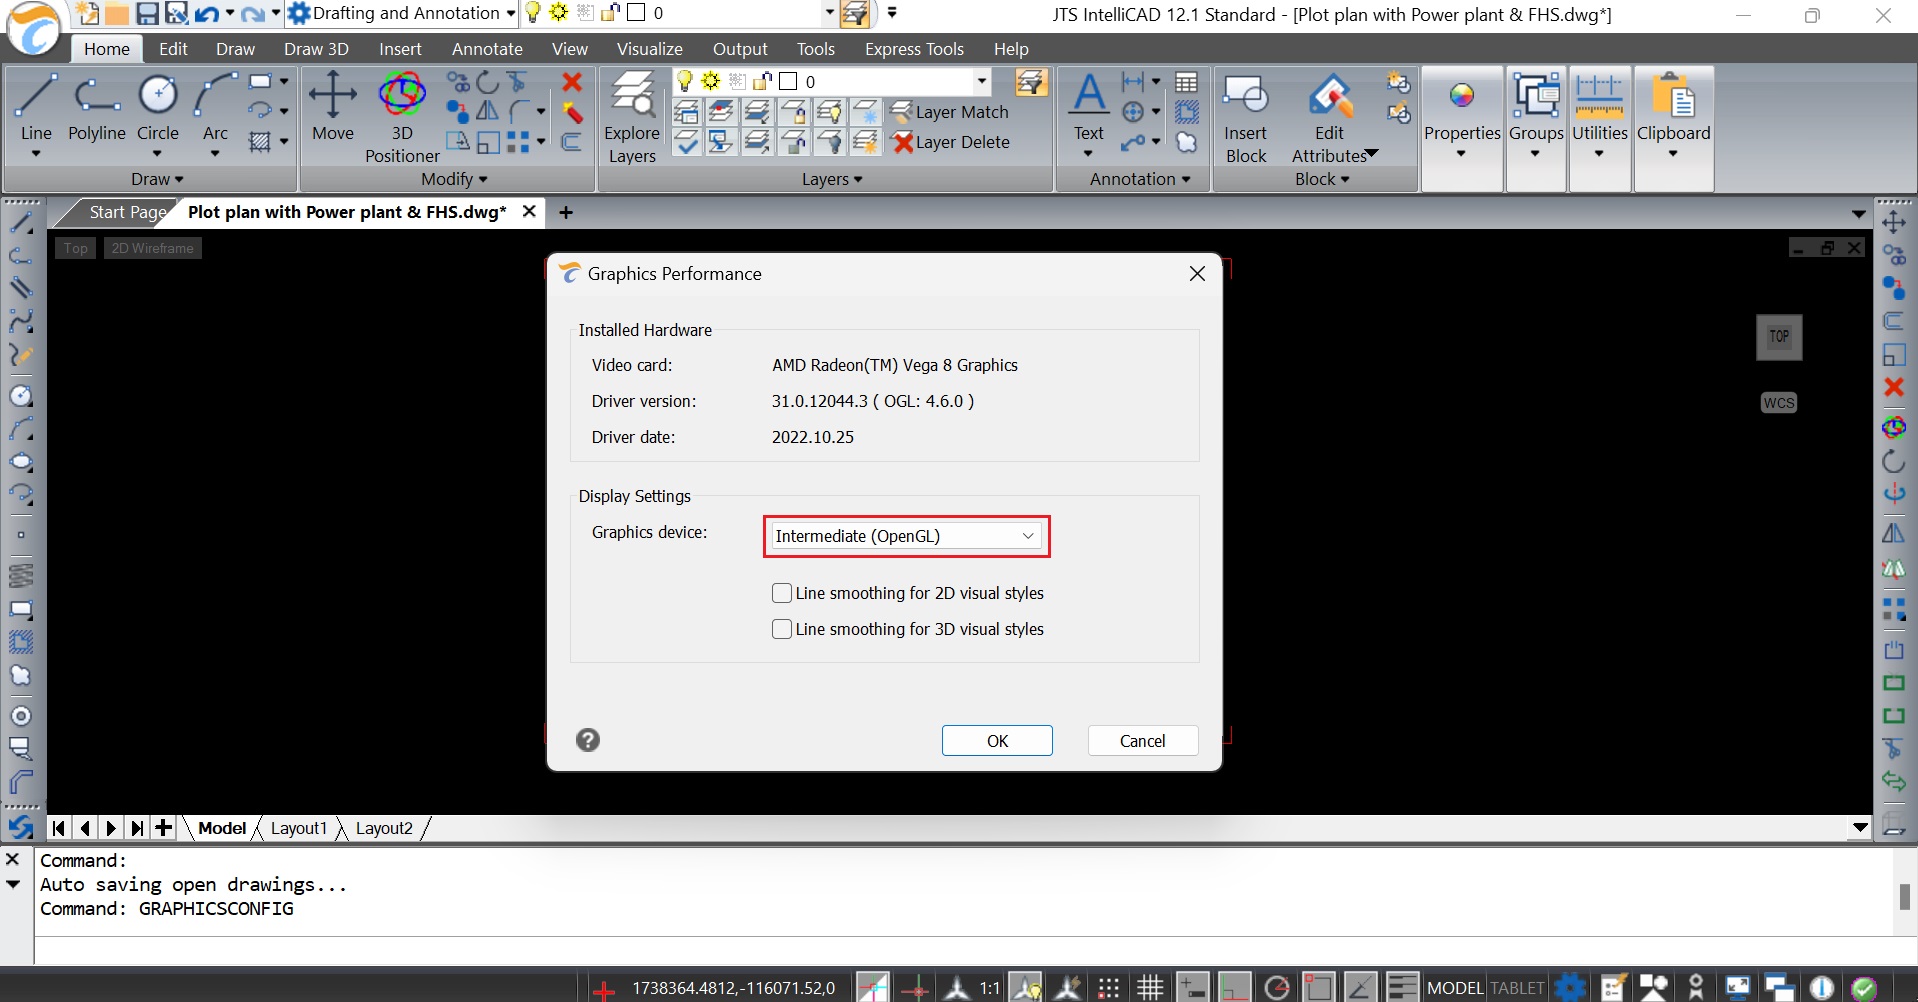Image resolution: width=1918 pixels, height=1002 pixels.
Task: Add a new drawing tab with plus
Action: 566,212
